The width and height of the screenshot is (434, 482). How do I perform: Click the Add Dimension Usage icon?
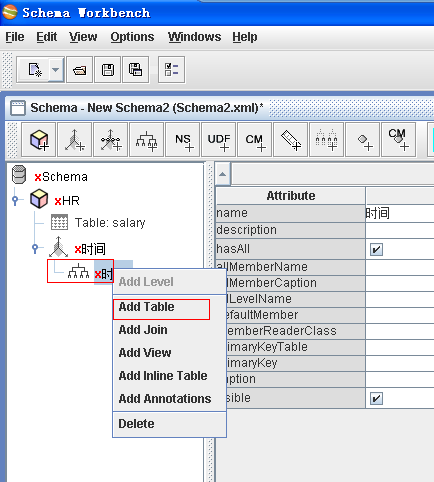coord(111,140)
